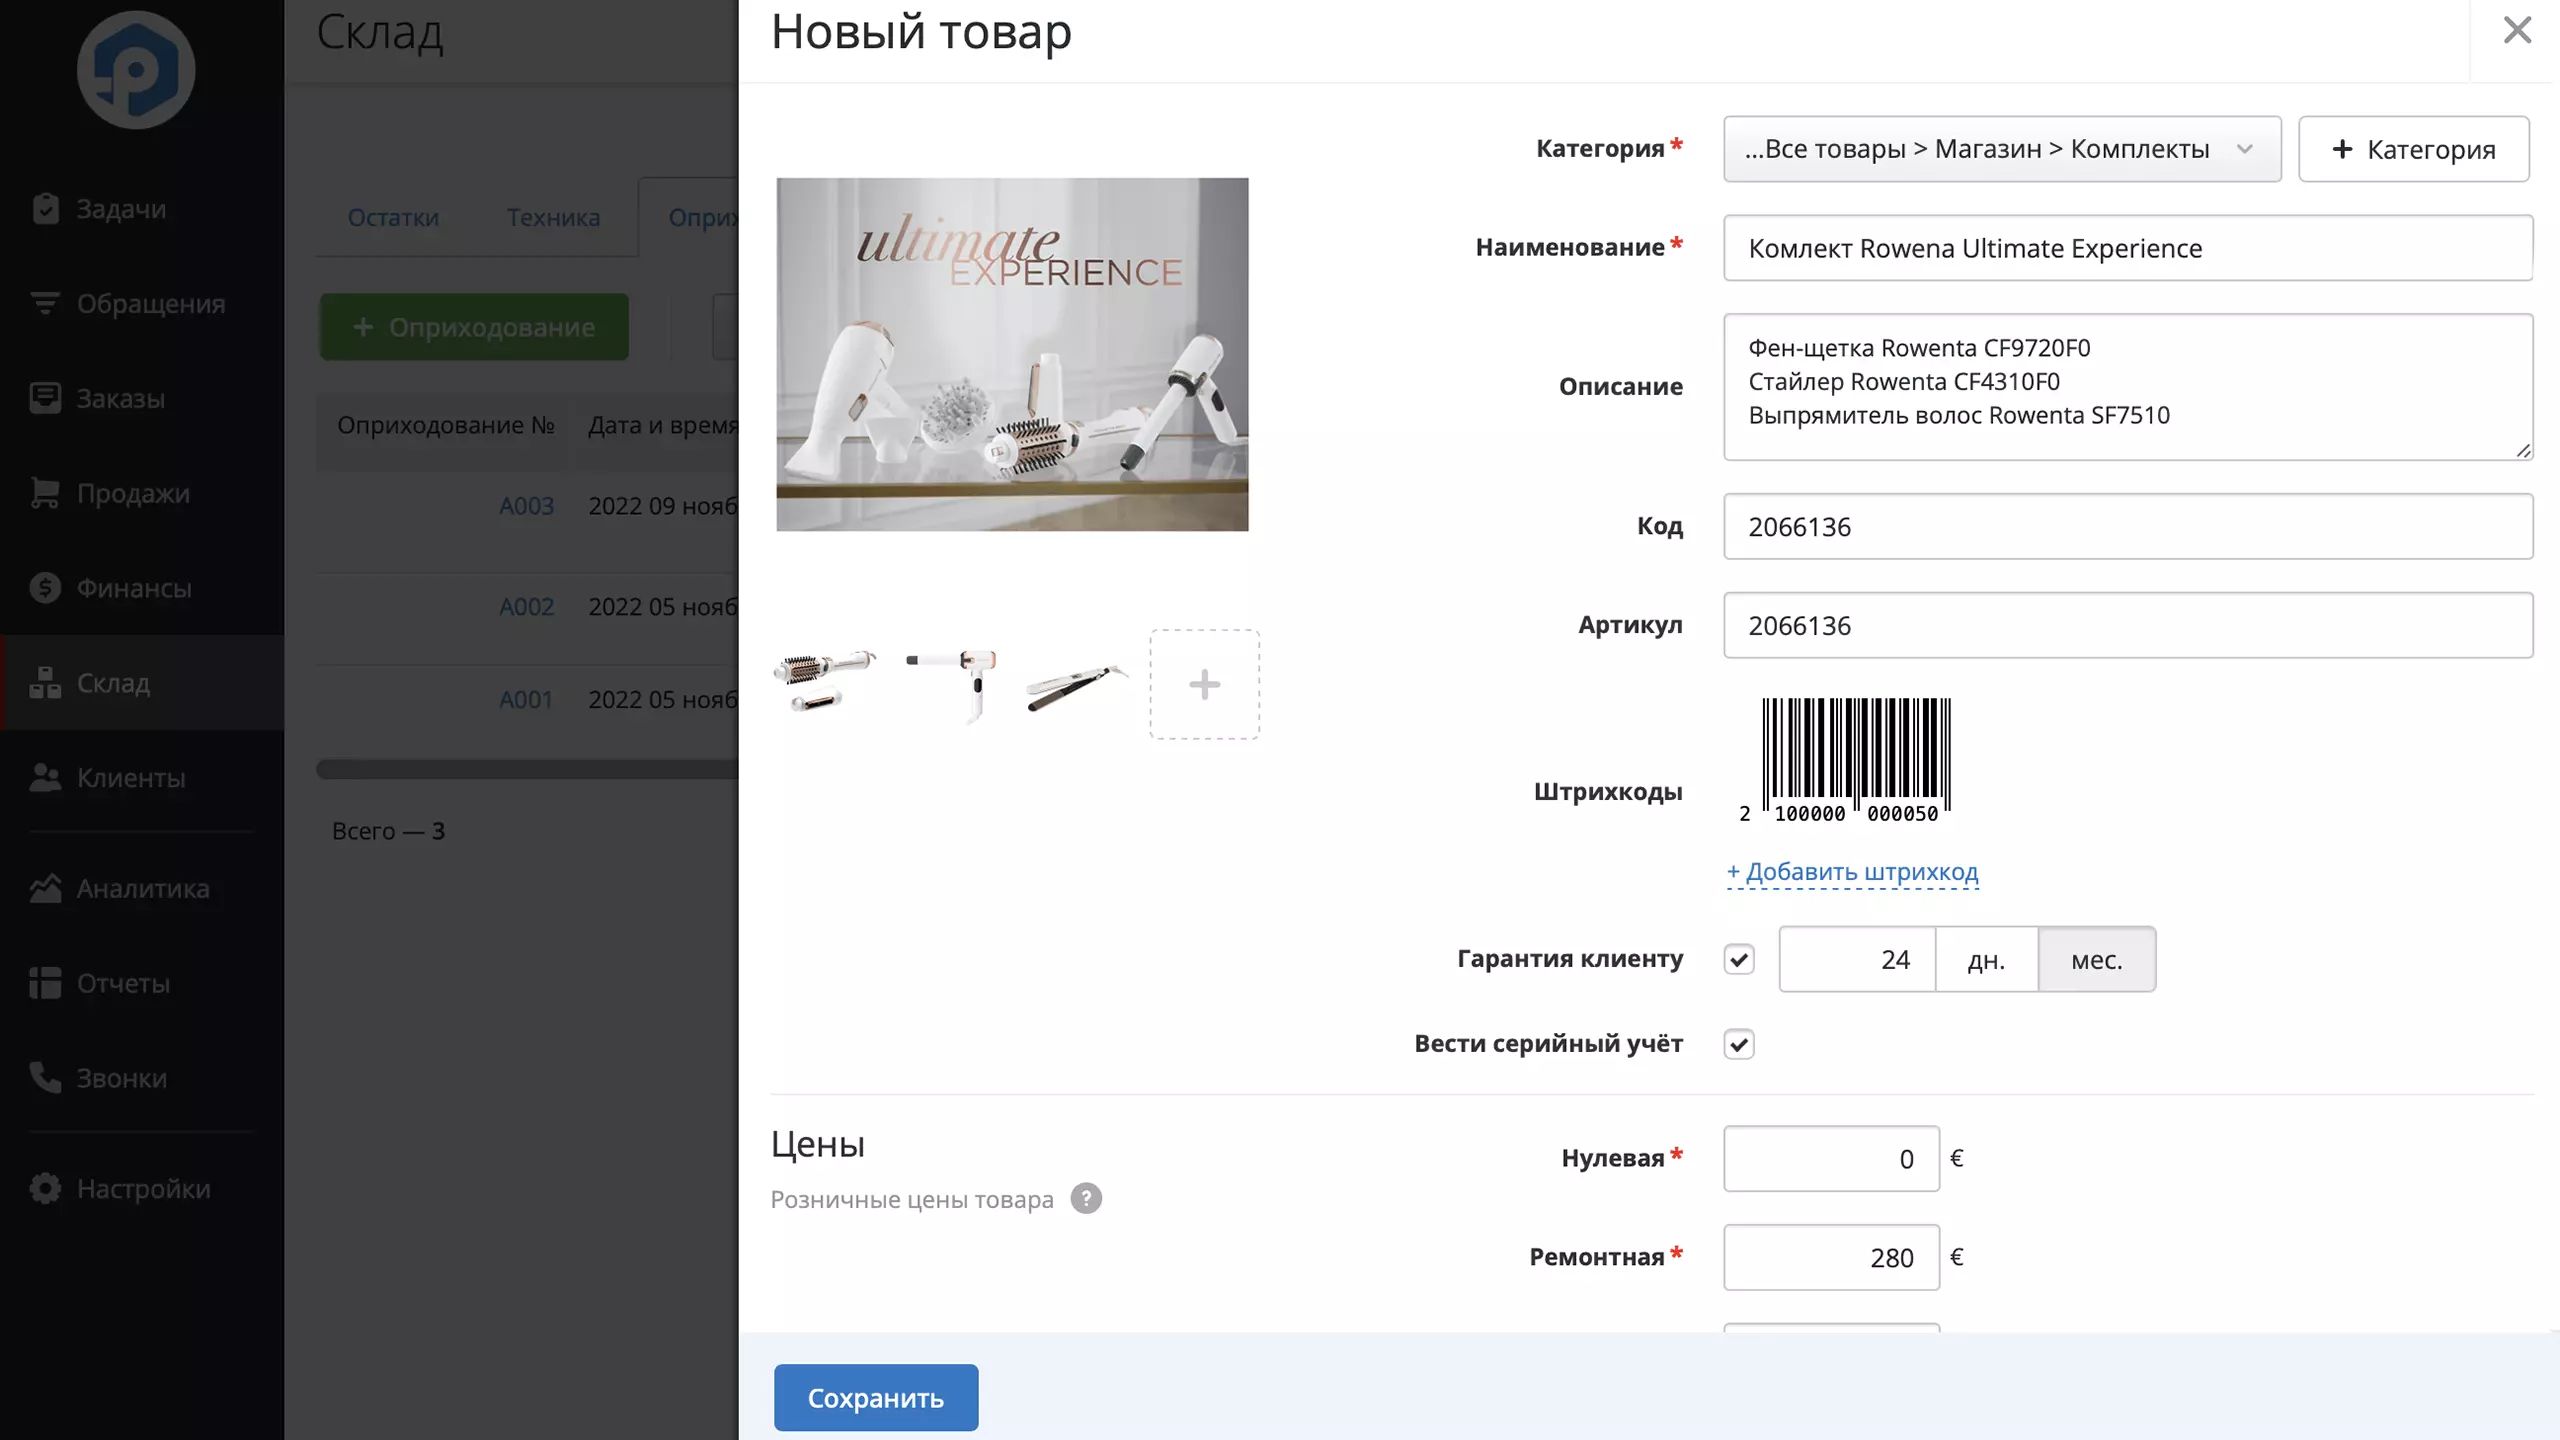Open Финансы section
2560x1440 pixels.
(142, 588)
